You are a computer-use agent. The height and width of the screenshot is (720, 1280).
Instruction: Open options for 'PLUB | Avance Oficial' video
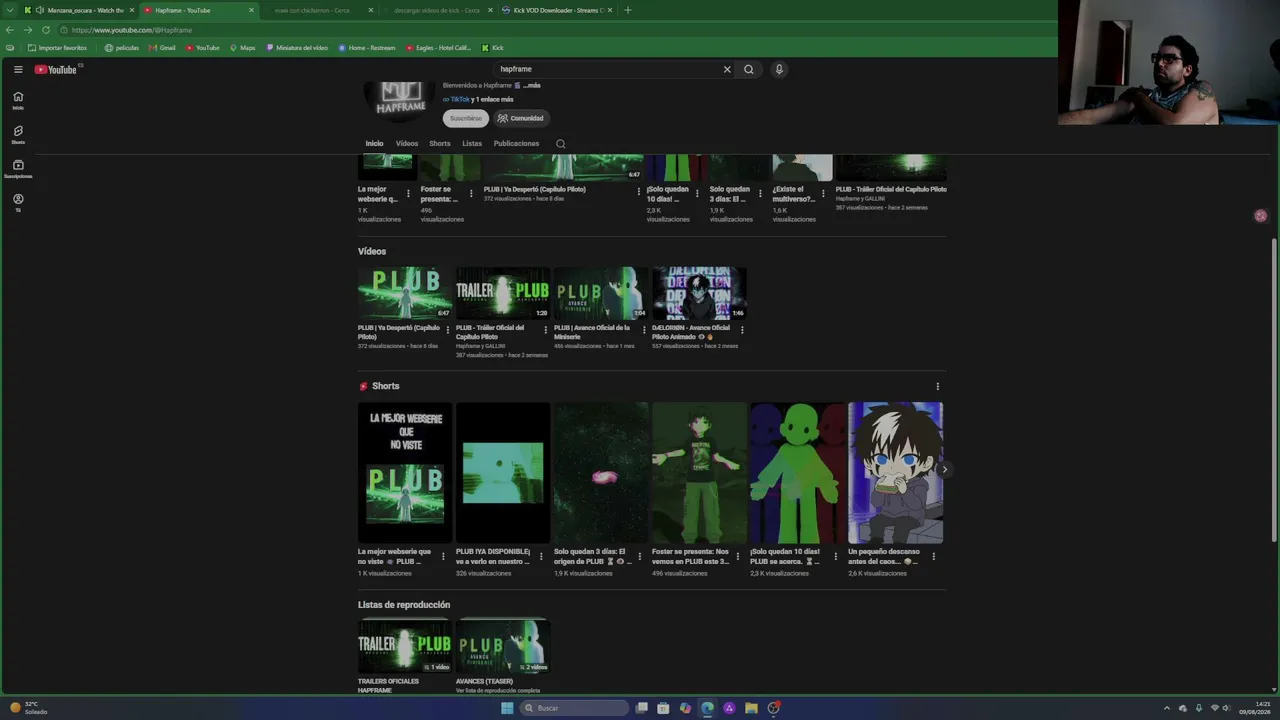(644, 330)
